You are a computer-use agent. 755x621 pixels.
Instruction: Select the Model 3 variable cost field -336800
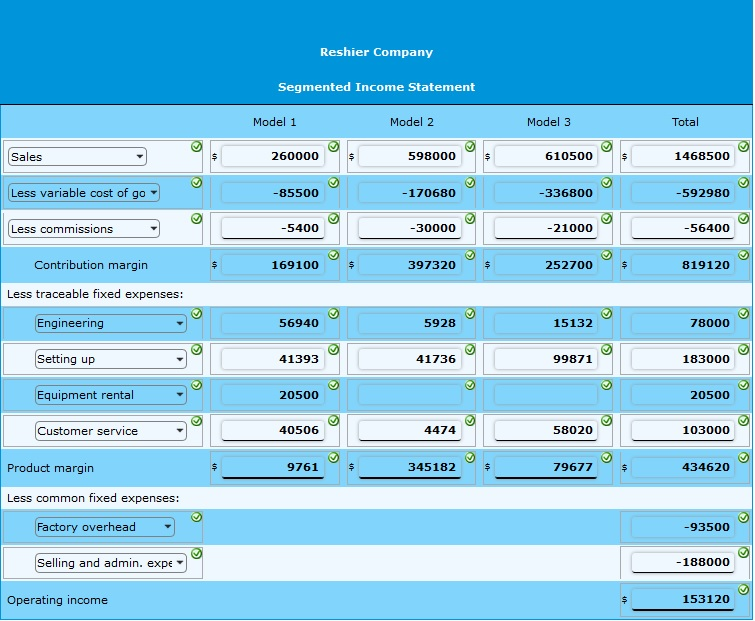click(546, 193)
